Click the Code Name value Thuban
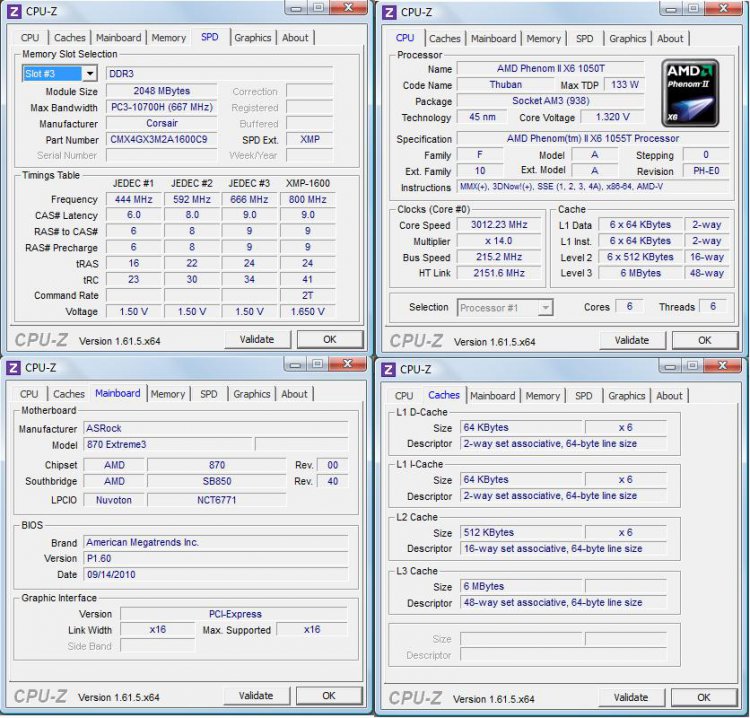 pos(506,85)
